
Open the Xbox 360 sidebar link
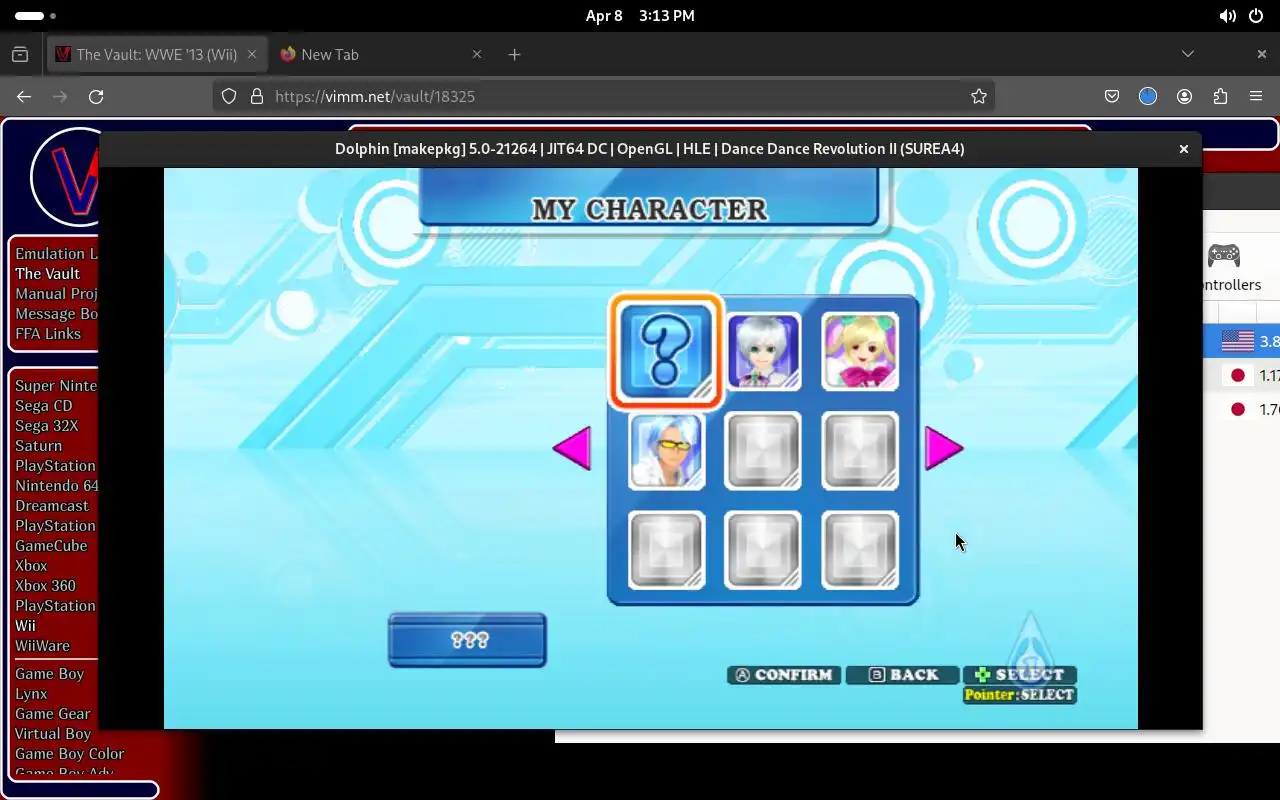click(x=45, y=585)
